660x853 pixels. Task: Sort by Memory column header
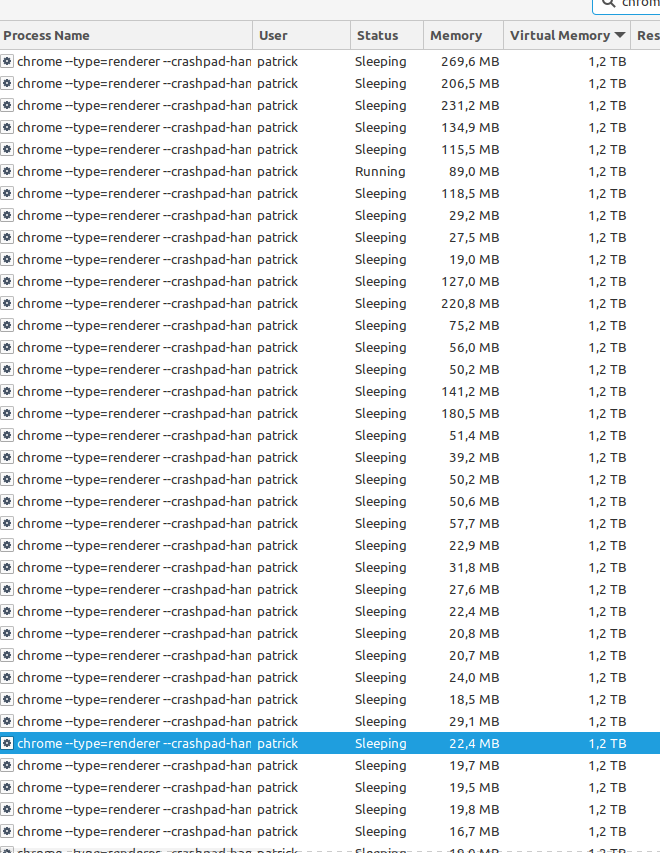point(464,35)
